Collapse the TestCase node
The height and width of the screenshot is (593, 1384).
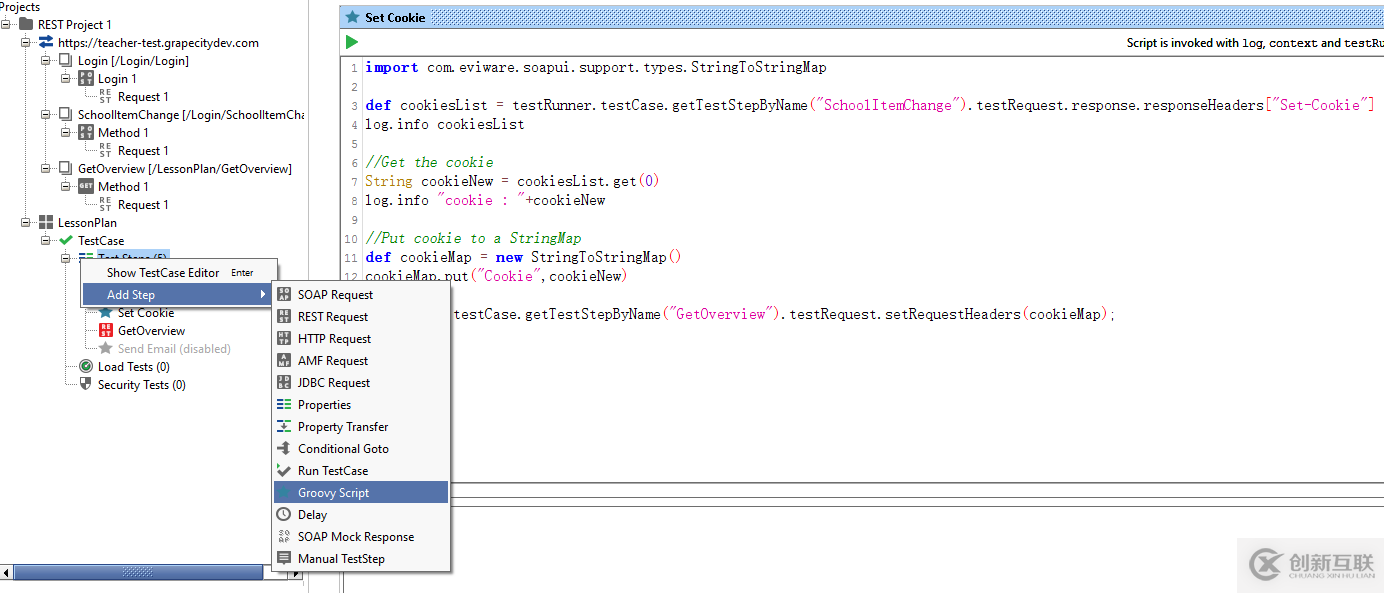(x=46, y=240)
